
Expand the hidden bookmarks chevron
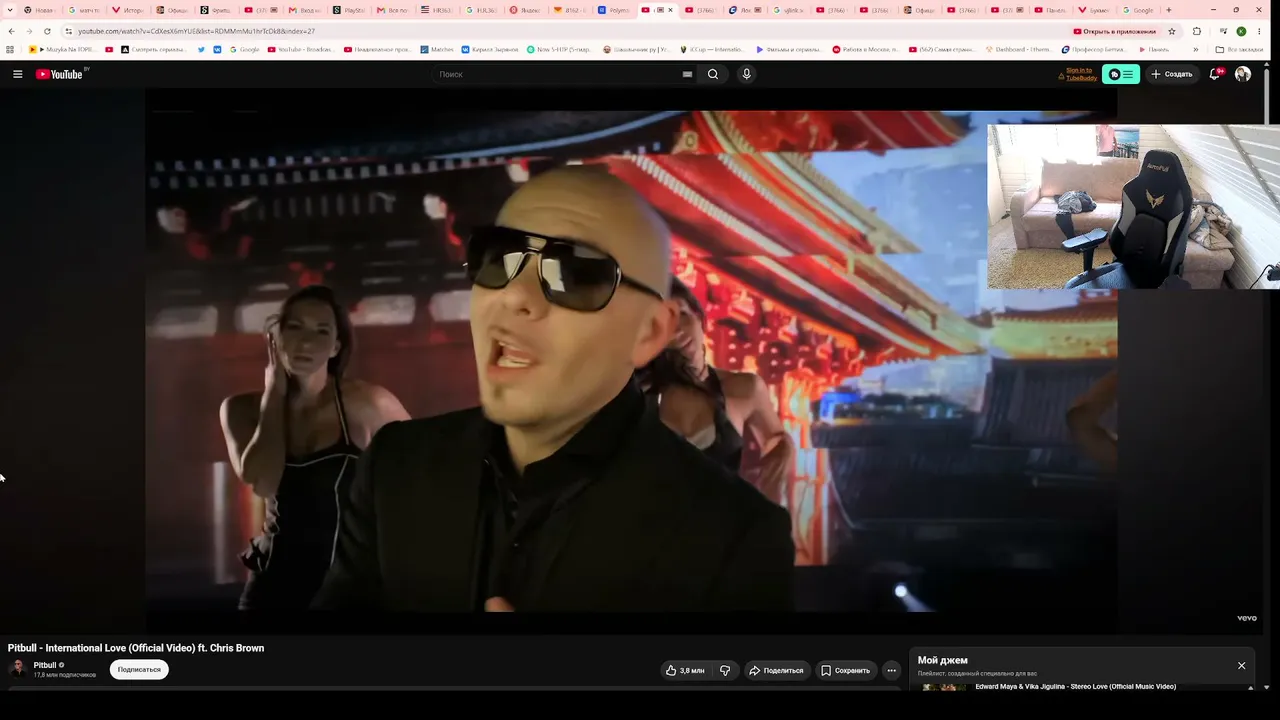1196,49
